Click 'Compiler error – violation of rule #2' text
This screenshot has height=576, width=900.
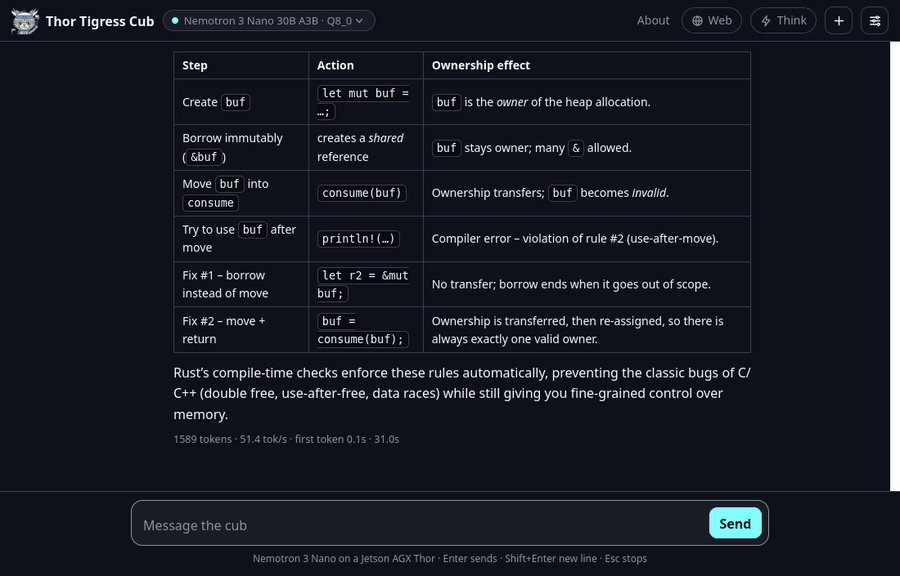point(575,239)
